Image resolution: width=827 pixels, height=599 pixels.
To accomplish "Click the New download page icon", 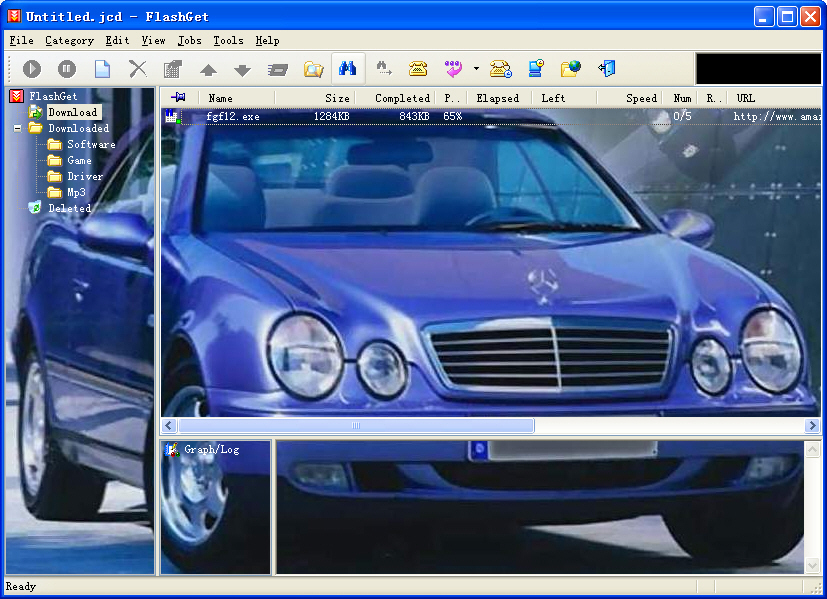I will pos(102,69).
